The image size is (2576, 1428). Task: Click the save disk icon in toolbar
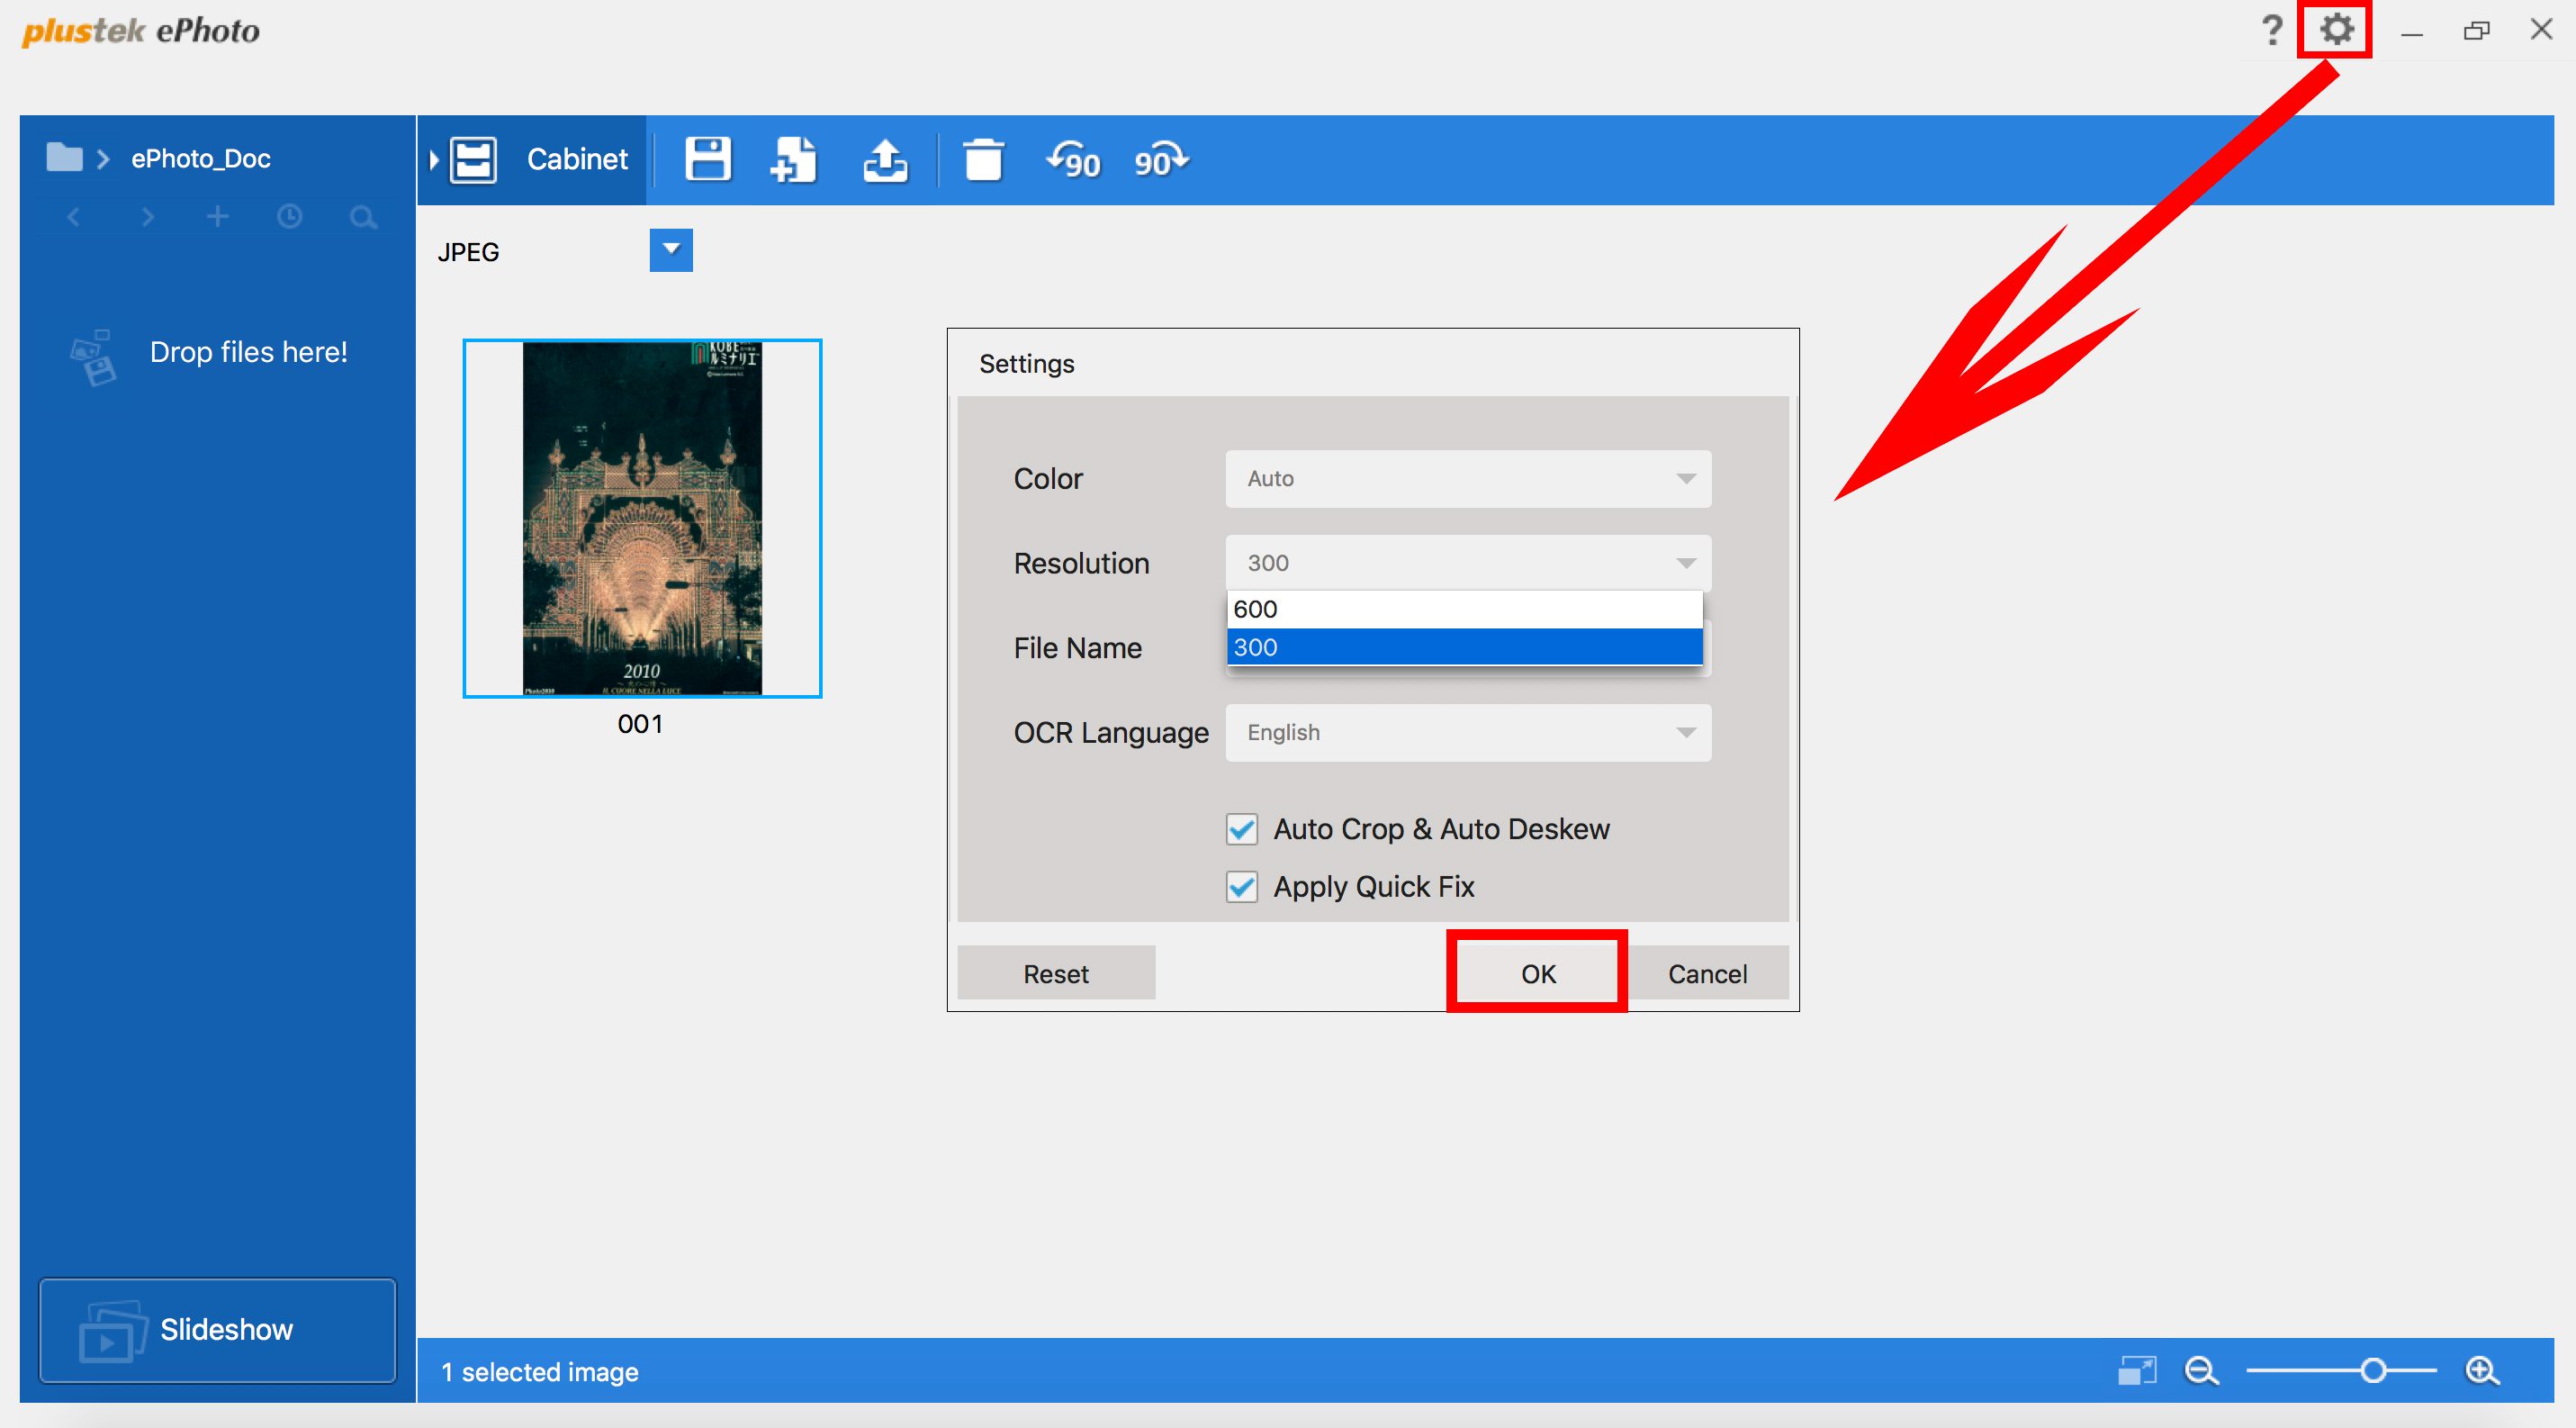[x=707, y=160]
